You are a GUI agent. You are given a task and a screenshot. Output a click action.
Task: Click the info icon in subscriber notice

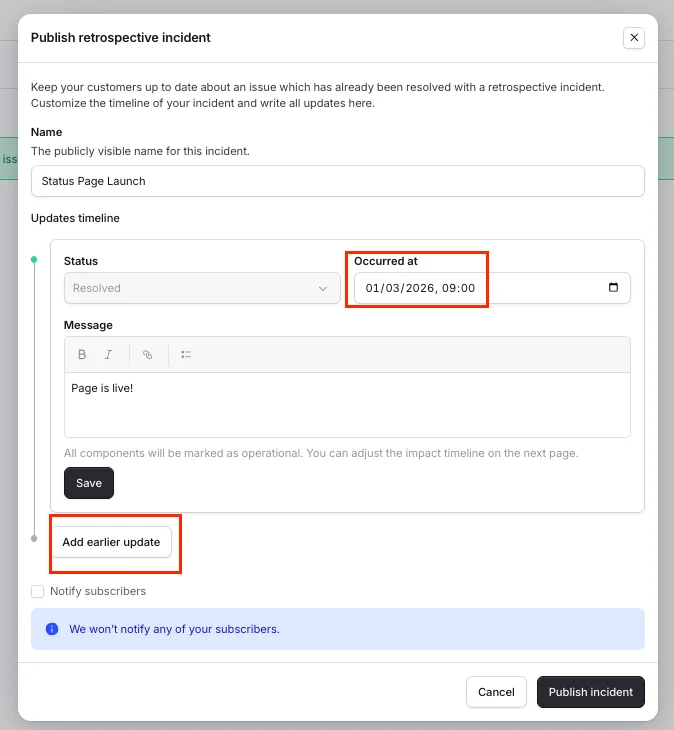coord(52,629)
